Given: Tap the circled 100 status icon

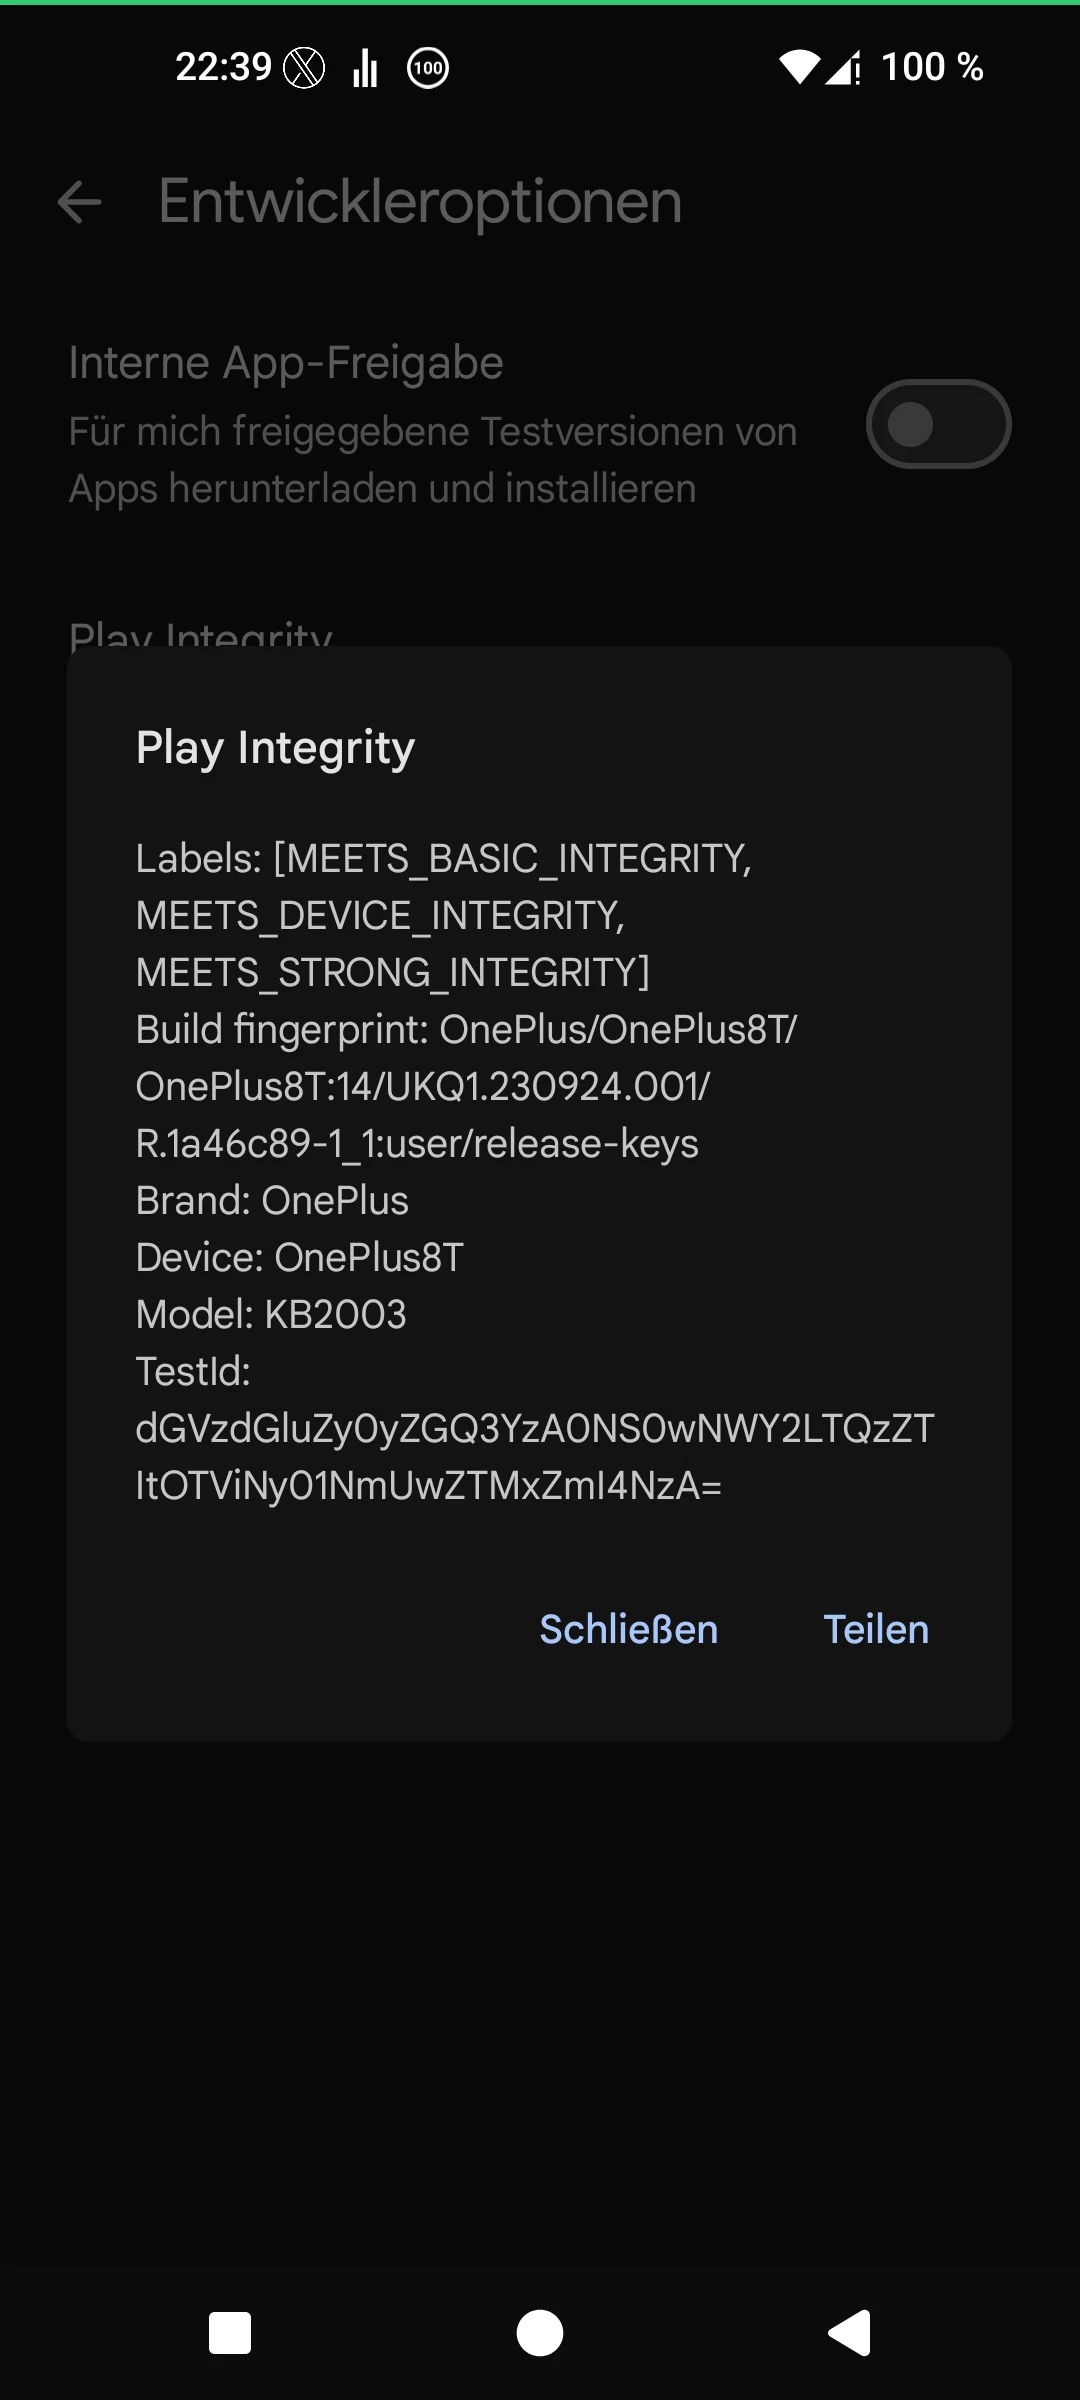Looking at the screenshot, I should tap(428, 68).
